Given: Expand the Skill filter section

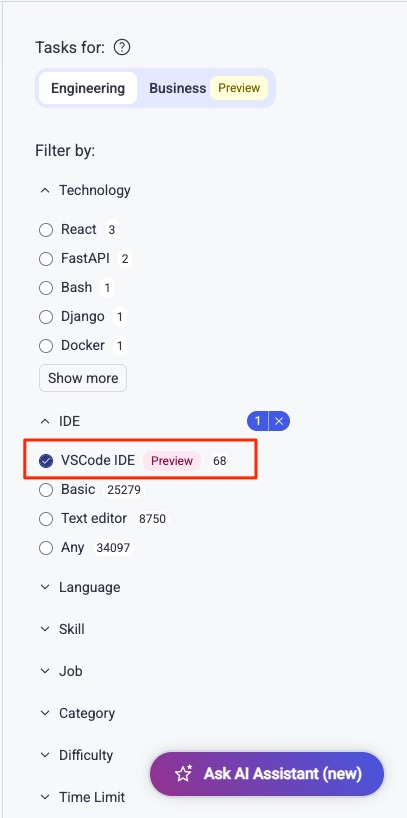Looking at the screenshot, I should [x=45, y=630].
